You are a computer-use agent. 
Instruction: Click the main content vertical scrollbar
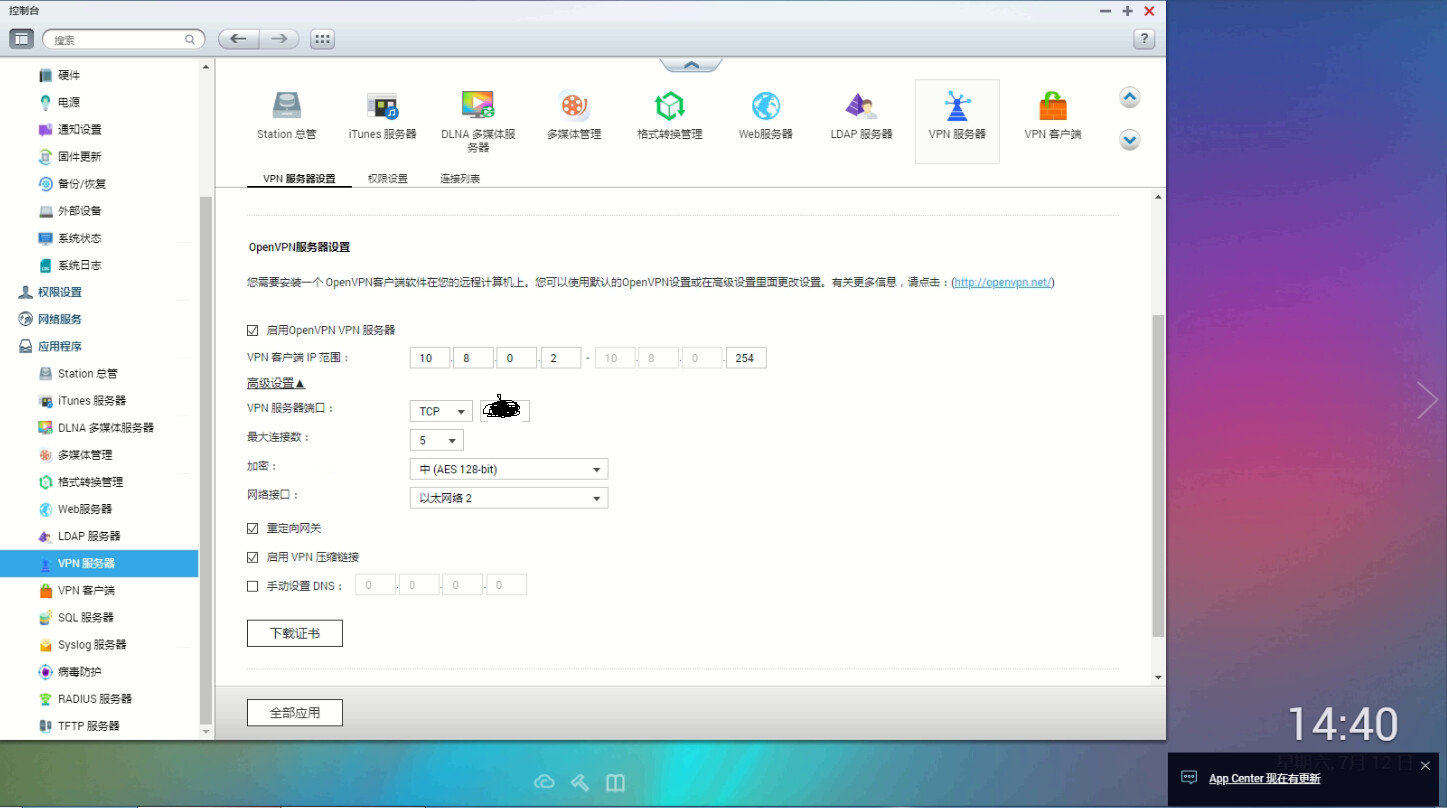pyautogui.click(x=1158, y=475)
